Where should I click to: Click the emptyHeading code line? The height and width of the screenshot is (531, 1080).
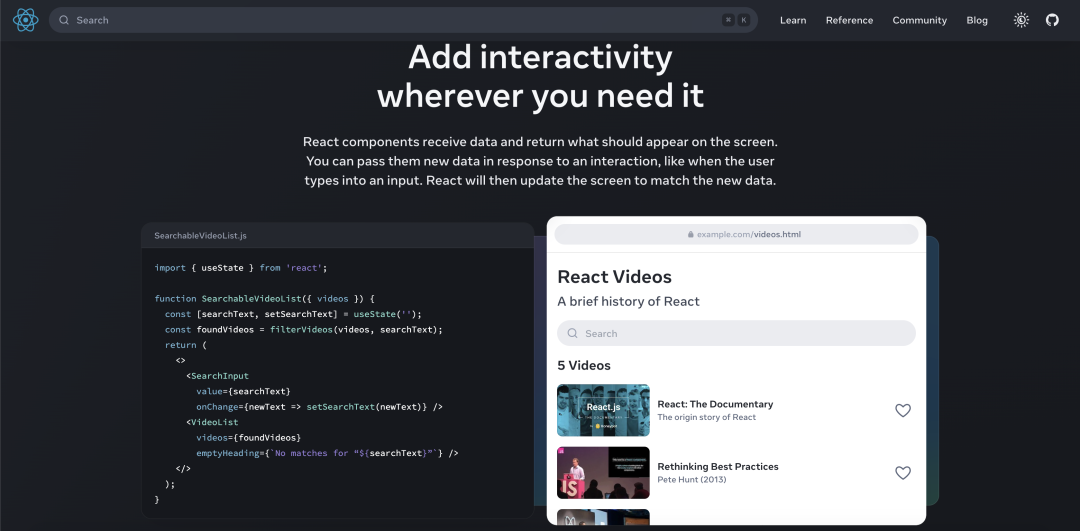(327, 453)
